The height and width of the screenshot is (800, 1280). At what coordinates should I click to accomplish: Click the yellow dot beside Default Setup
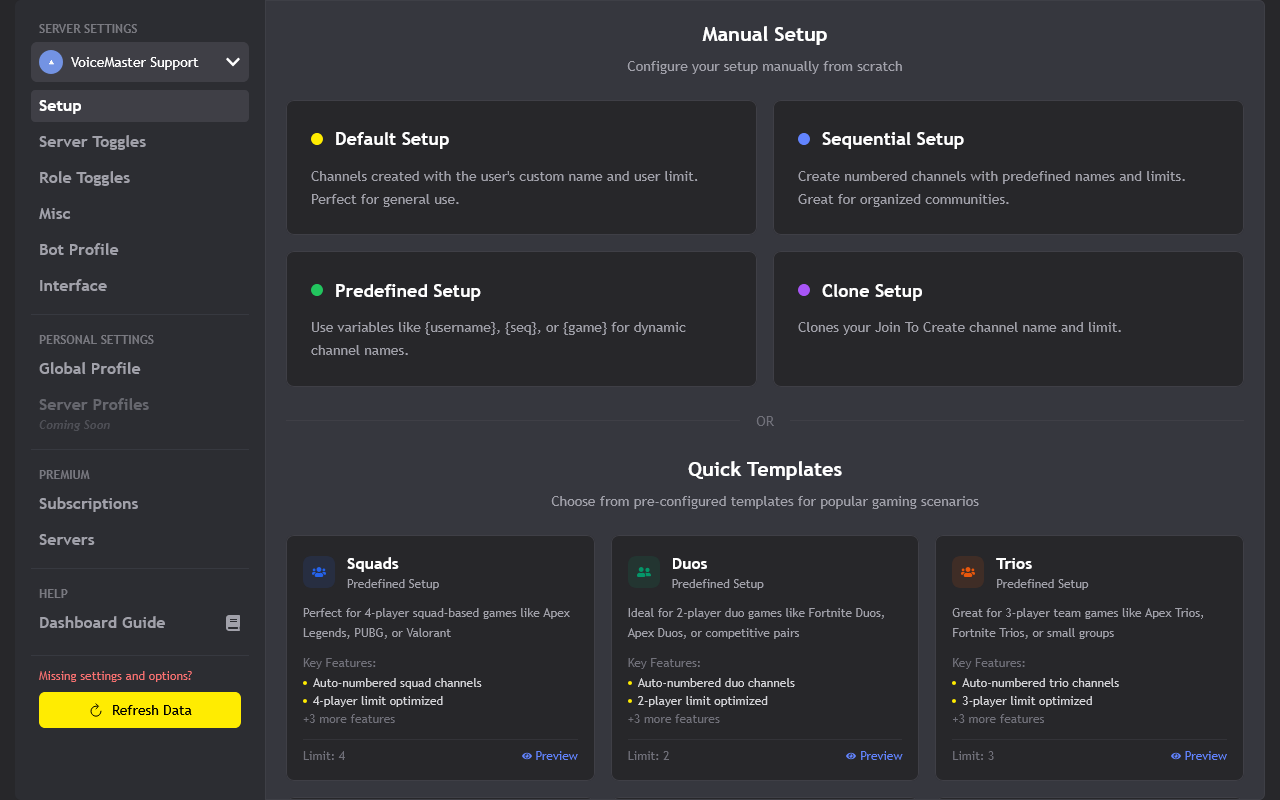pos(317,138)
